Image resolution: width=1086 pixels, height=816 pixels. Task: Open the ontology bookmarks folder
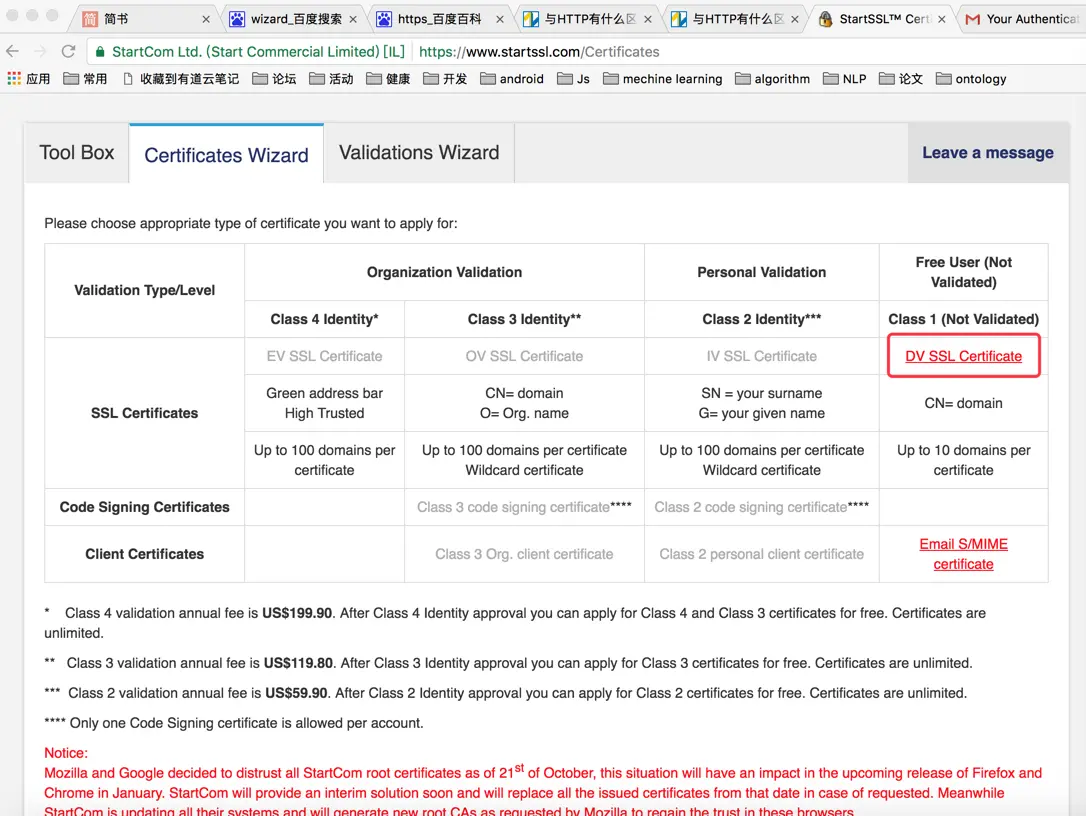point(971,79)
